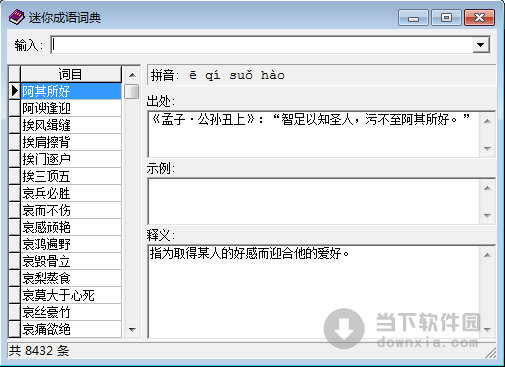The image size is (505, 367).
Task: Click the word list scrollbar up arrow
Action: (132, 75)
